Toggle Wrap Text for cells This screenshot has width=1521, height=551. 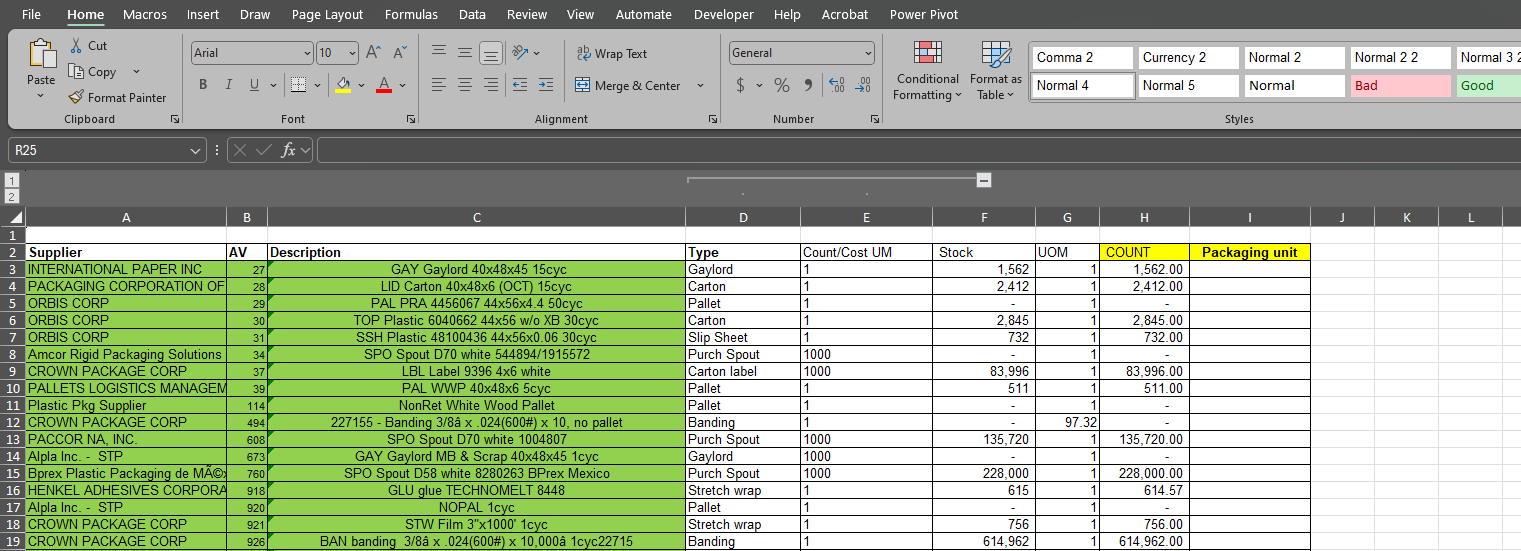coord(612,54)
